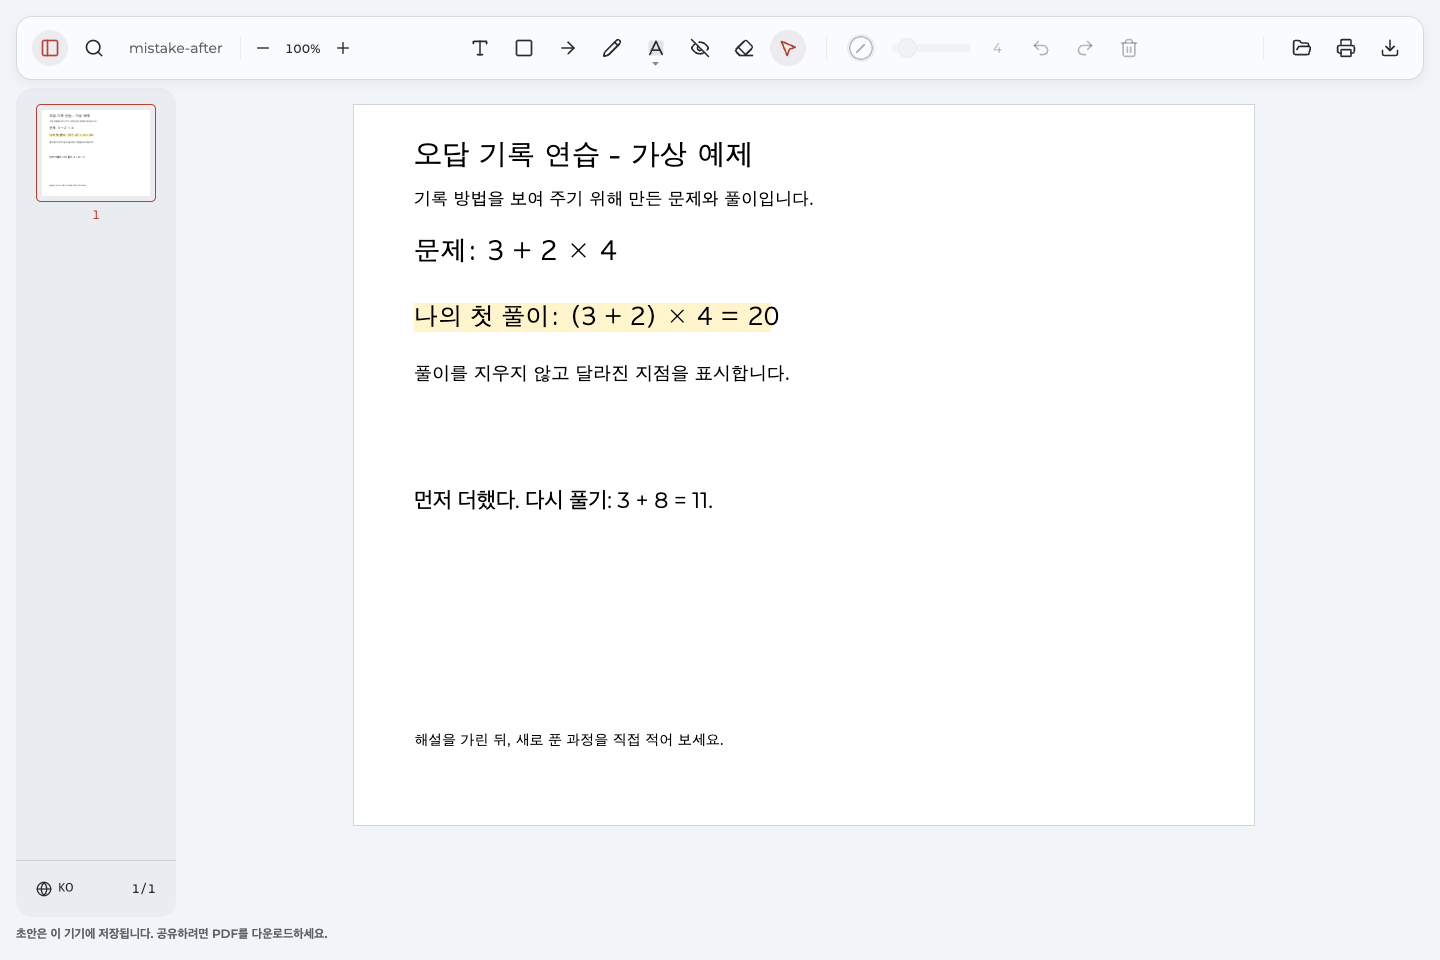This screenshot has height=960, width=1440.
Task: Zoom out with the minus button
Action: (x=263, y=48)
